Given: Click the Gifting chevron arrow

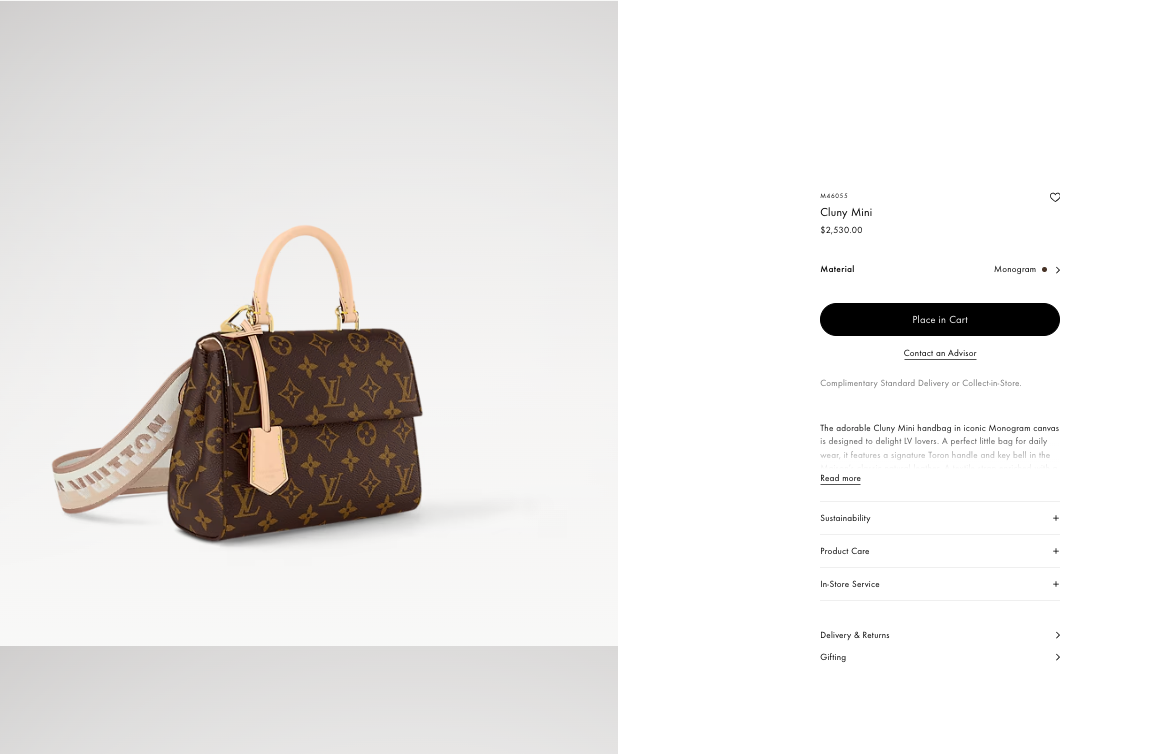Looking at the screenshot, I should [1057, 657].
